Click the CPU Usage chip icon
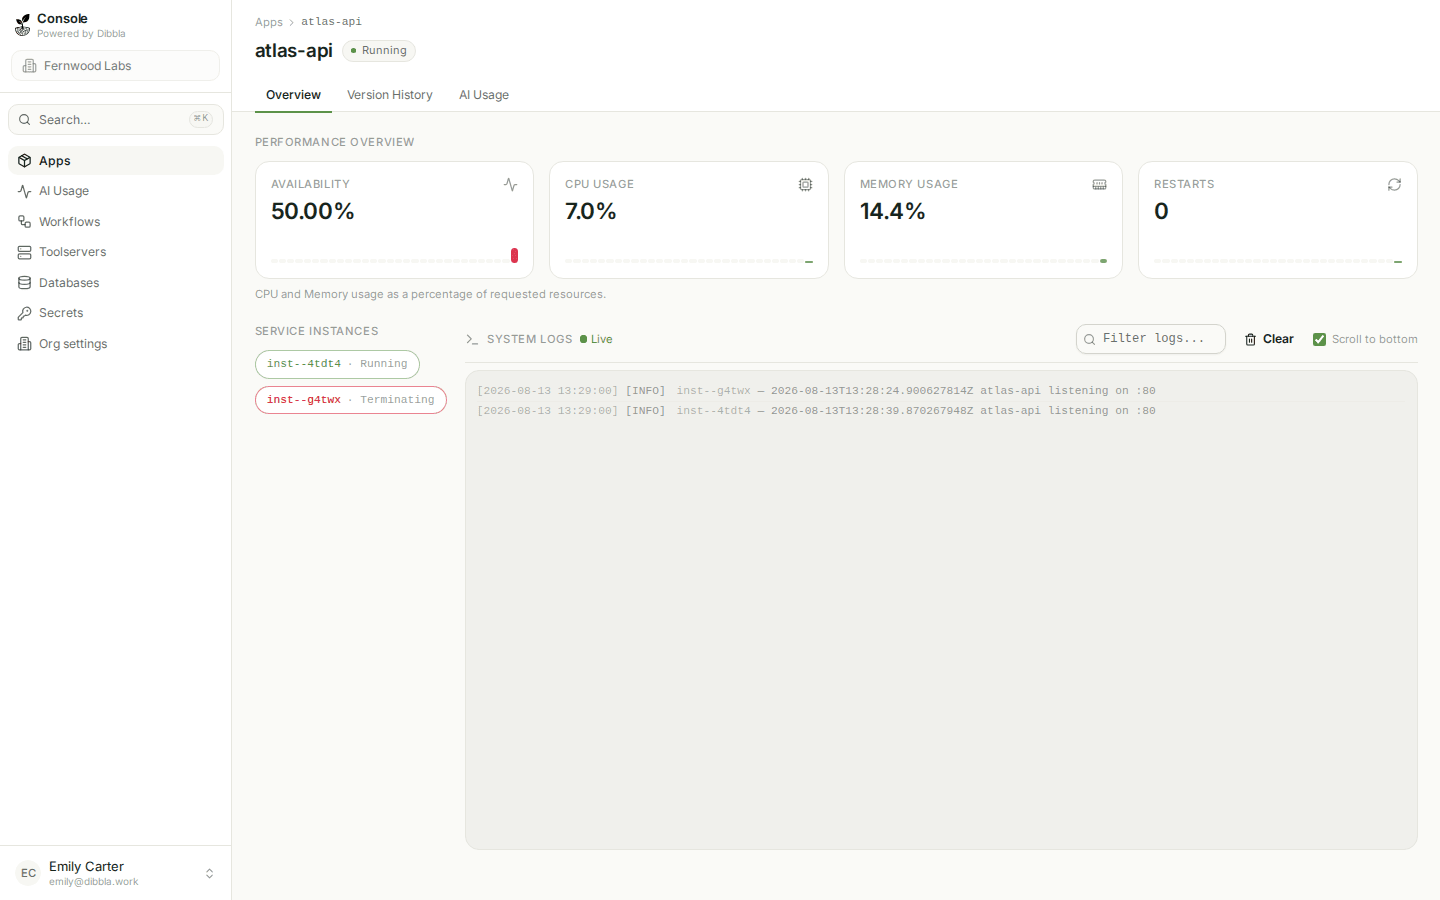1440x900 pixels. (x=805, y=185)
